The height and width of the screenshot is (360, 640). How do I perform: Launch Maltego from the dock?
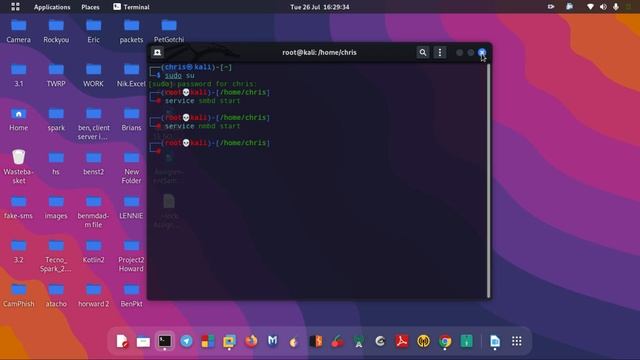pyautogui.click(x=273, y=340)
